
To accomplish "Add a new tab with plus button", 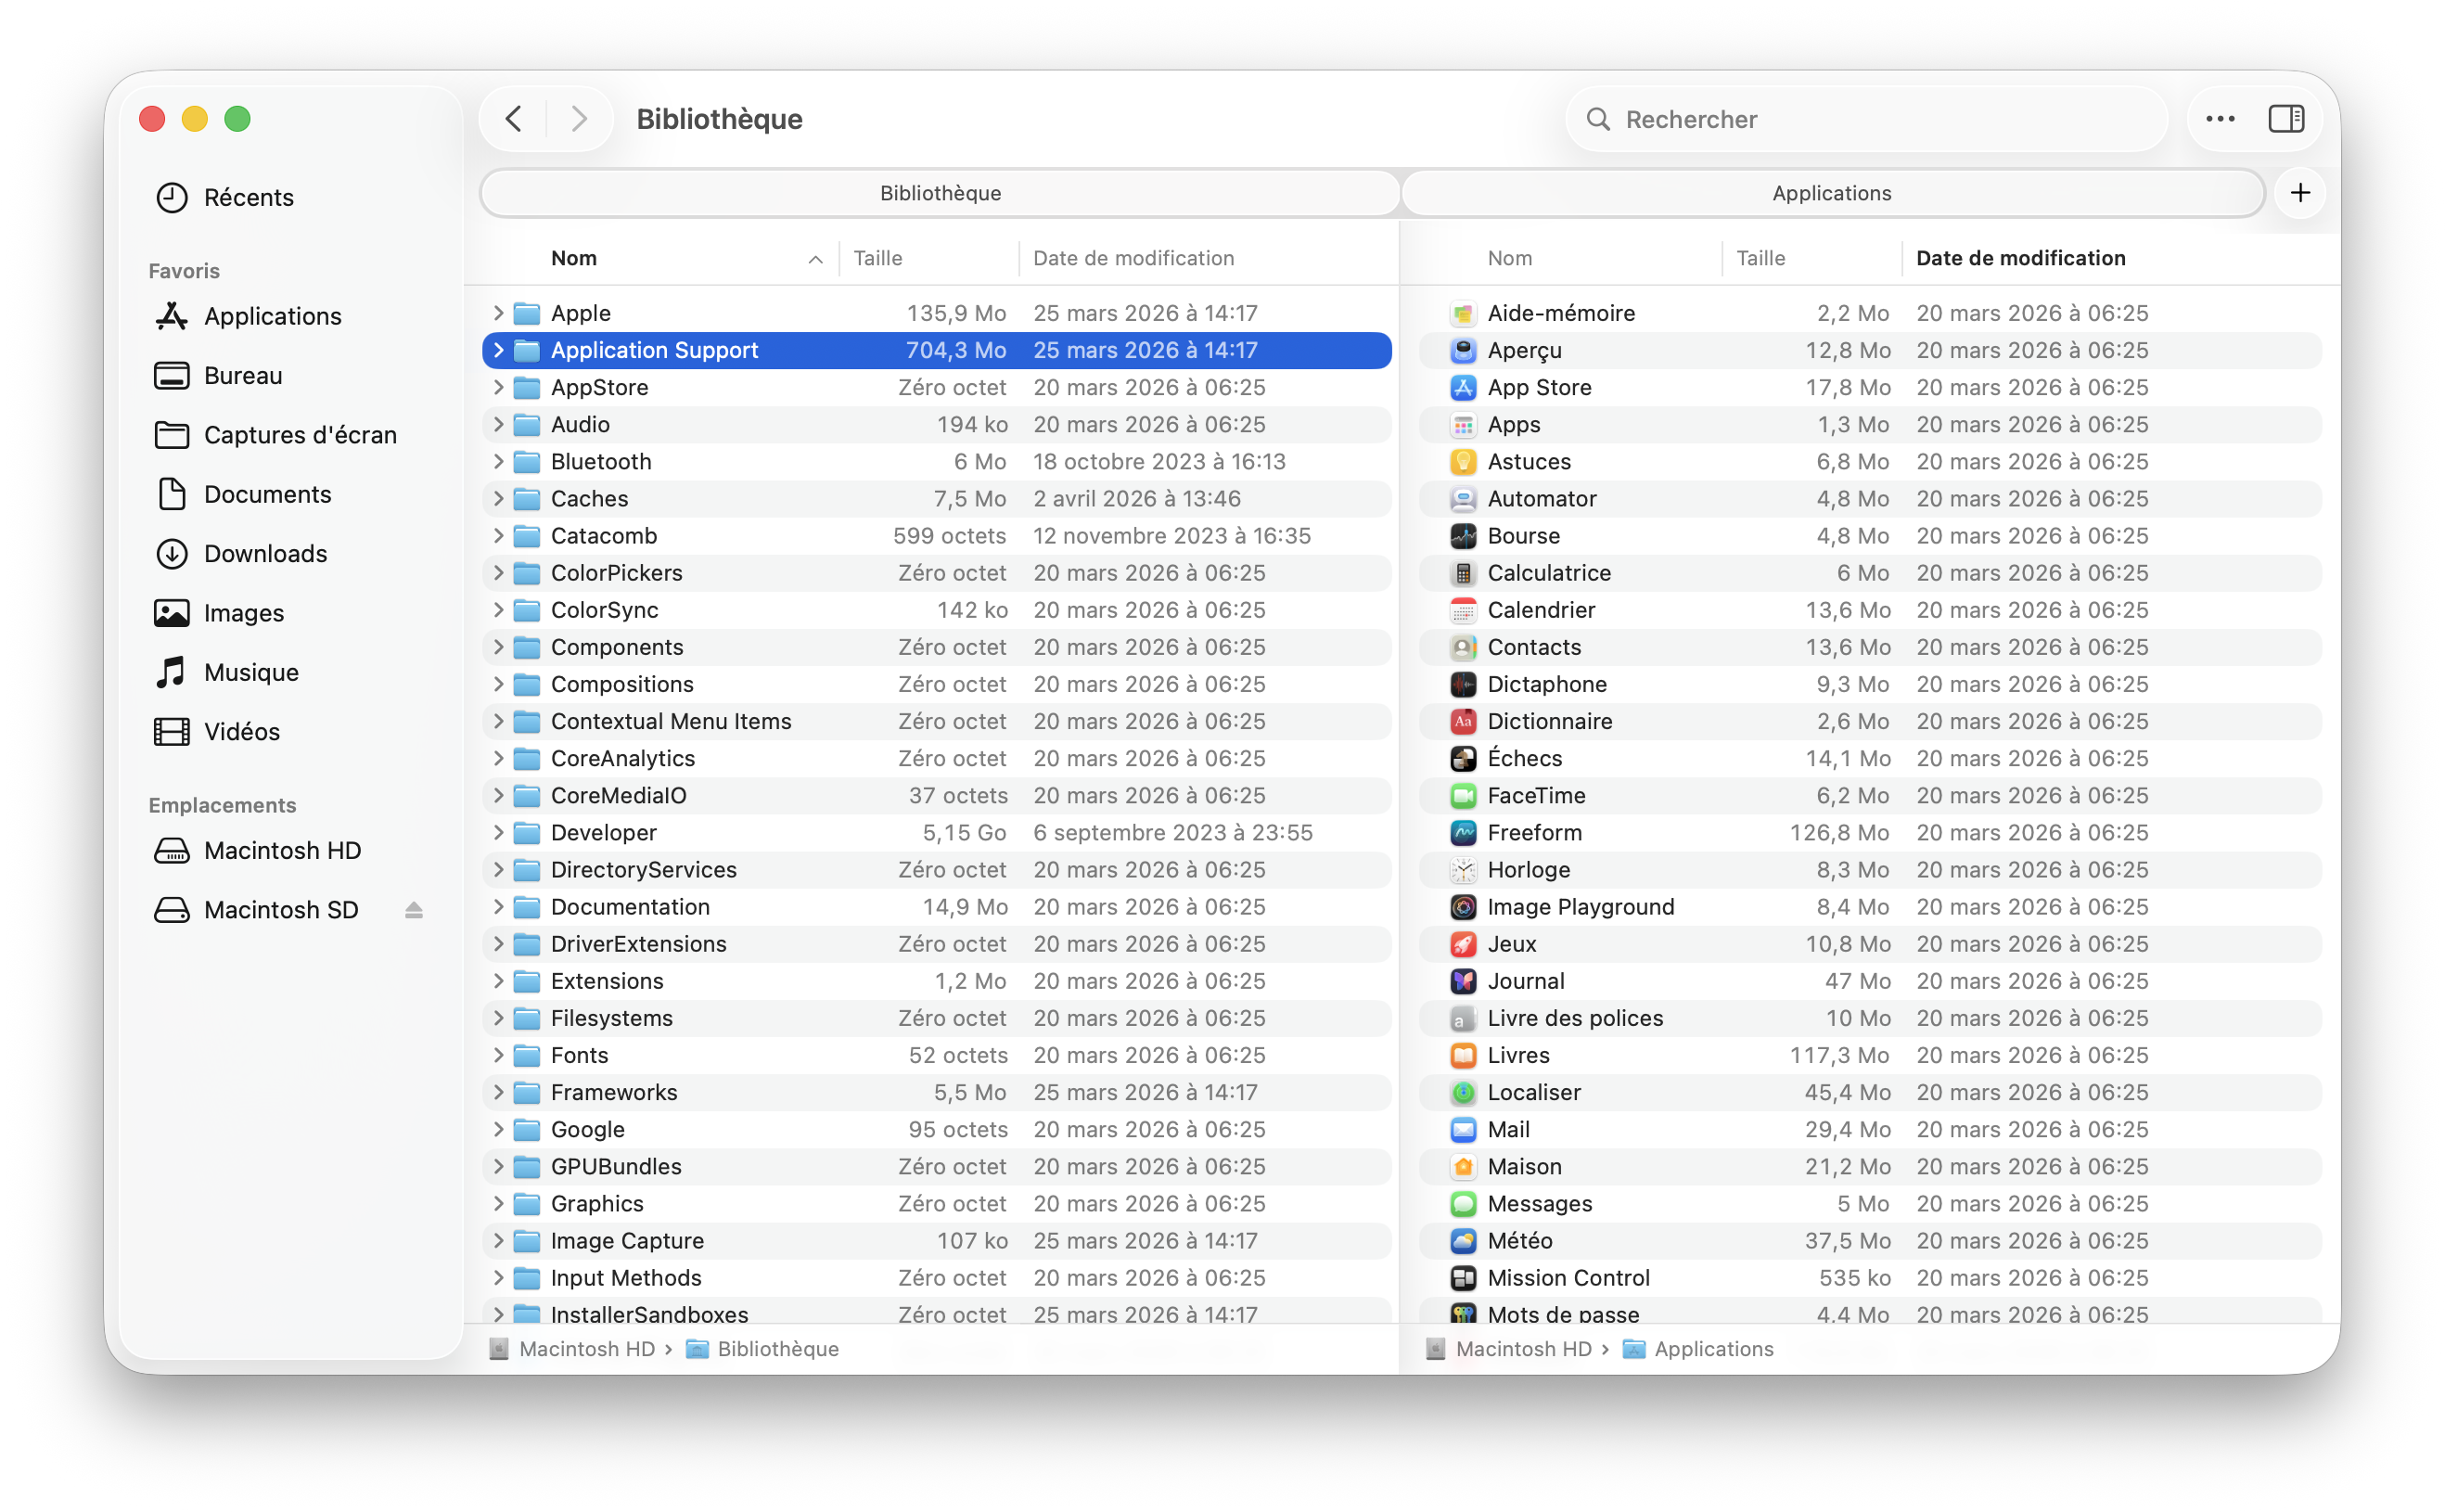I will point(2300,193).
